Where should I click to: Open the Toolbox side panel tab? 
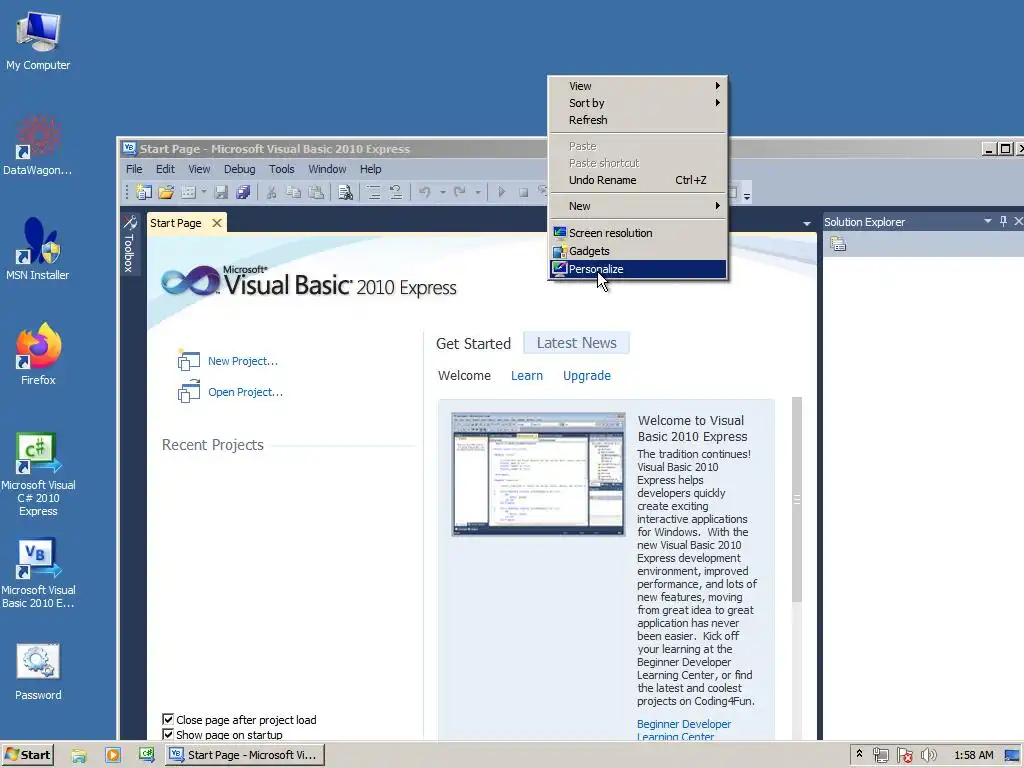[x=129, y=244]
